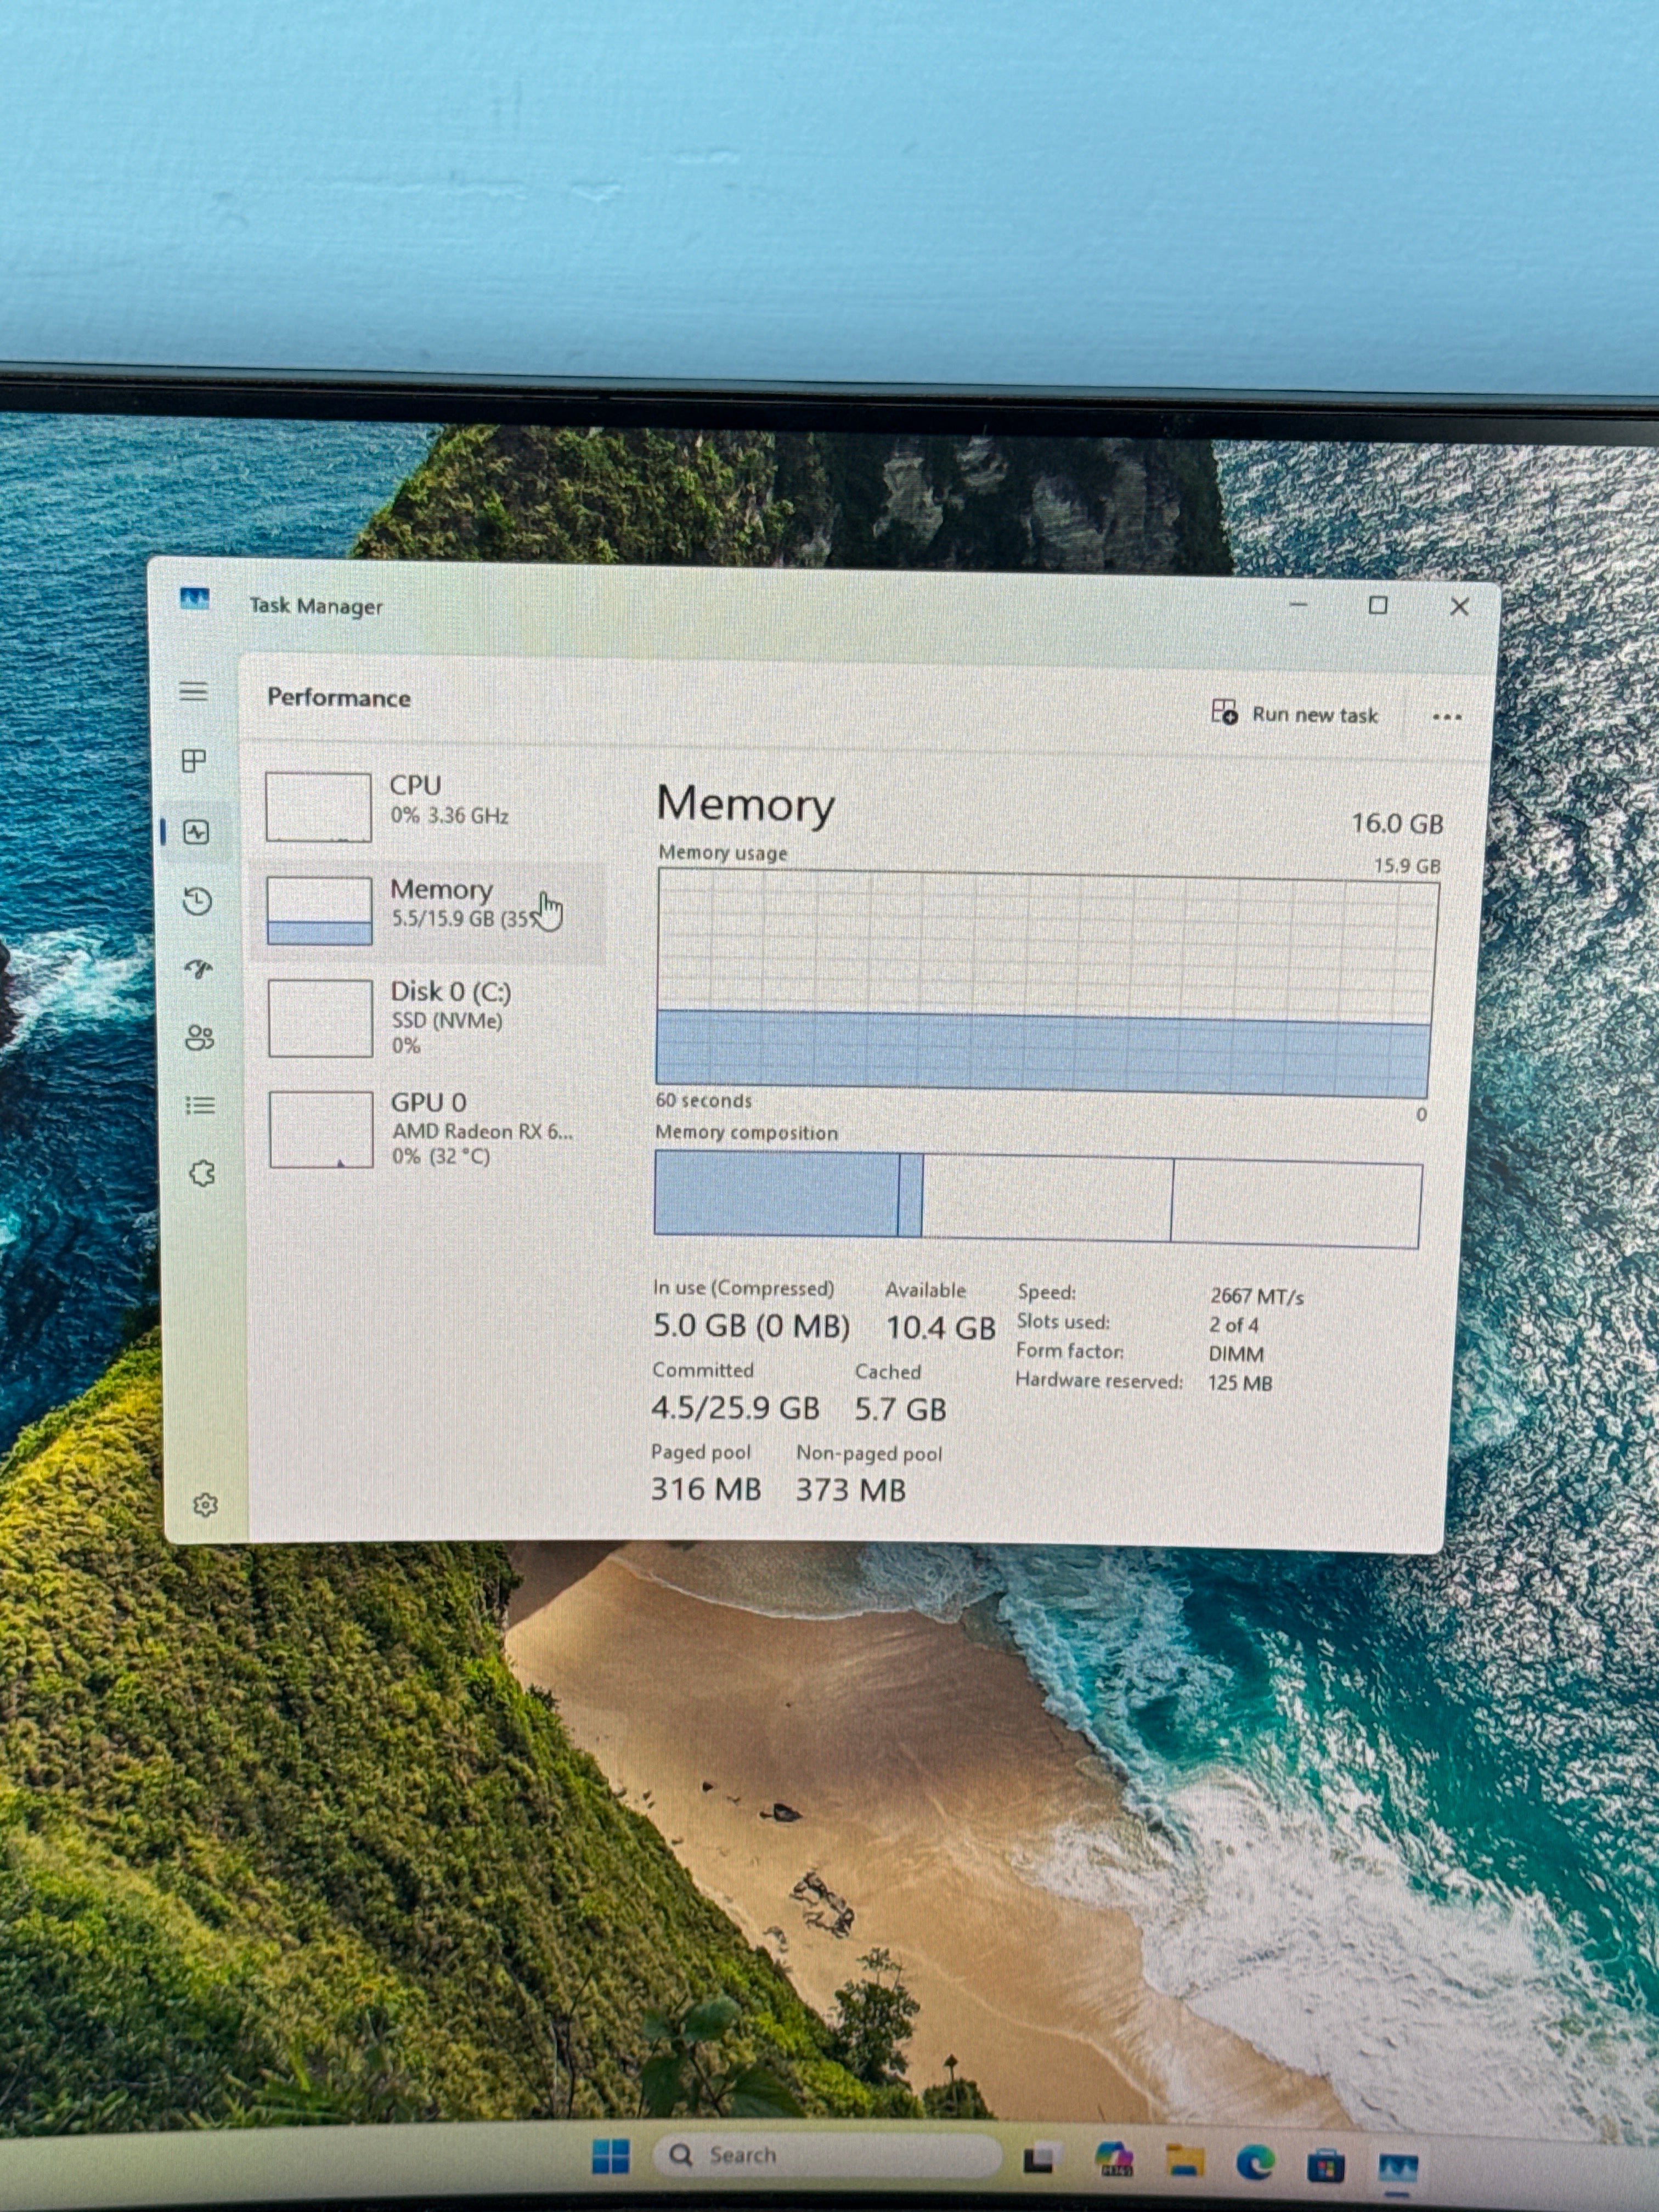This screenshot has width=1659, height=2212.
Task: Click the CPU mini graph thumbnail
Action: (318, 806)
